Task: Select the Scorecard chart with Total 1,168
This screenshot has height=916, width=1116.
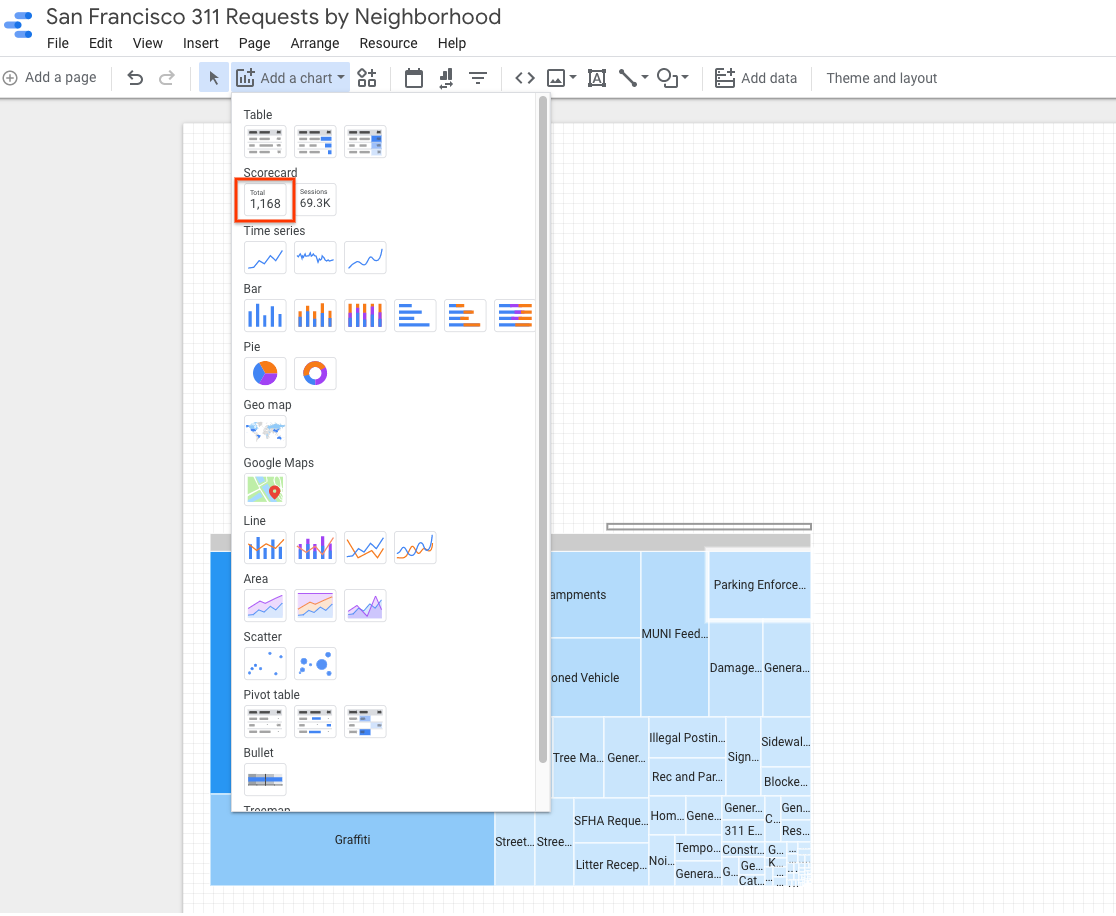Action: click(x=265, y=200)
